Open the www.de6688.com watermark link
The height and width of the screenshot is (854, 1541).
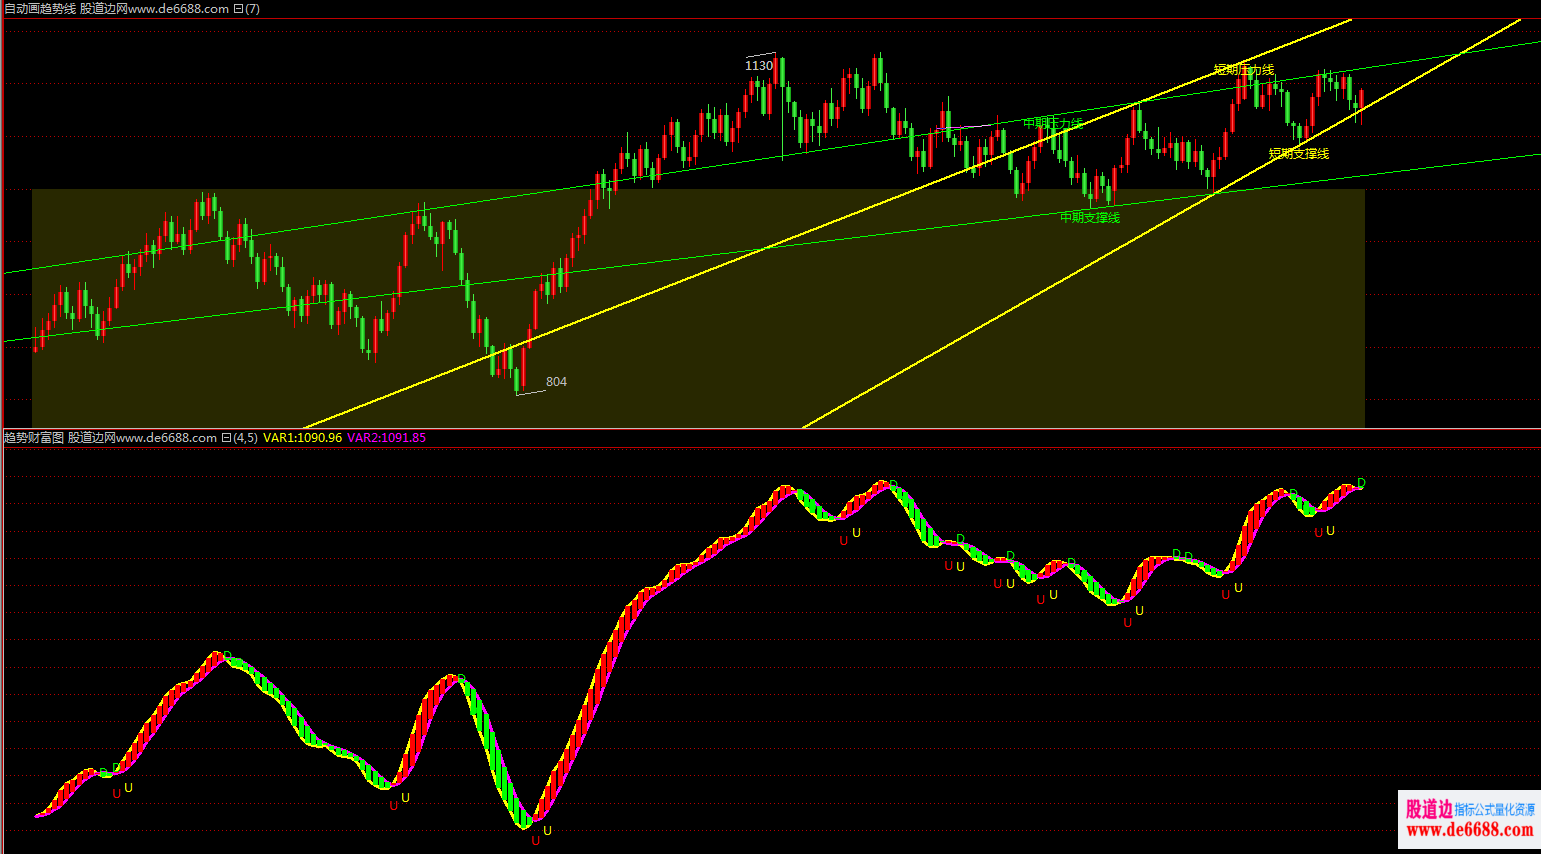coord(1469,830)
